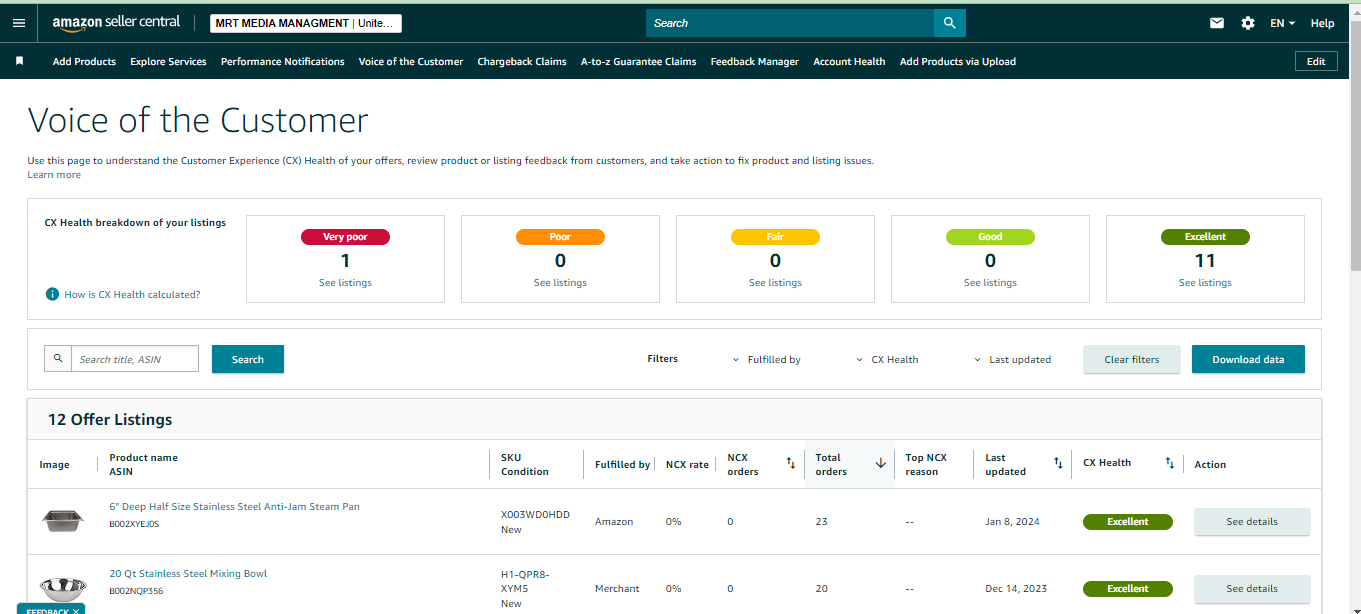Viewport: 1361px width, 614px height.
Task: Click the Jan 8, 2024 date cell
Action: click(1011, 521)
